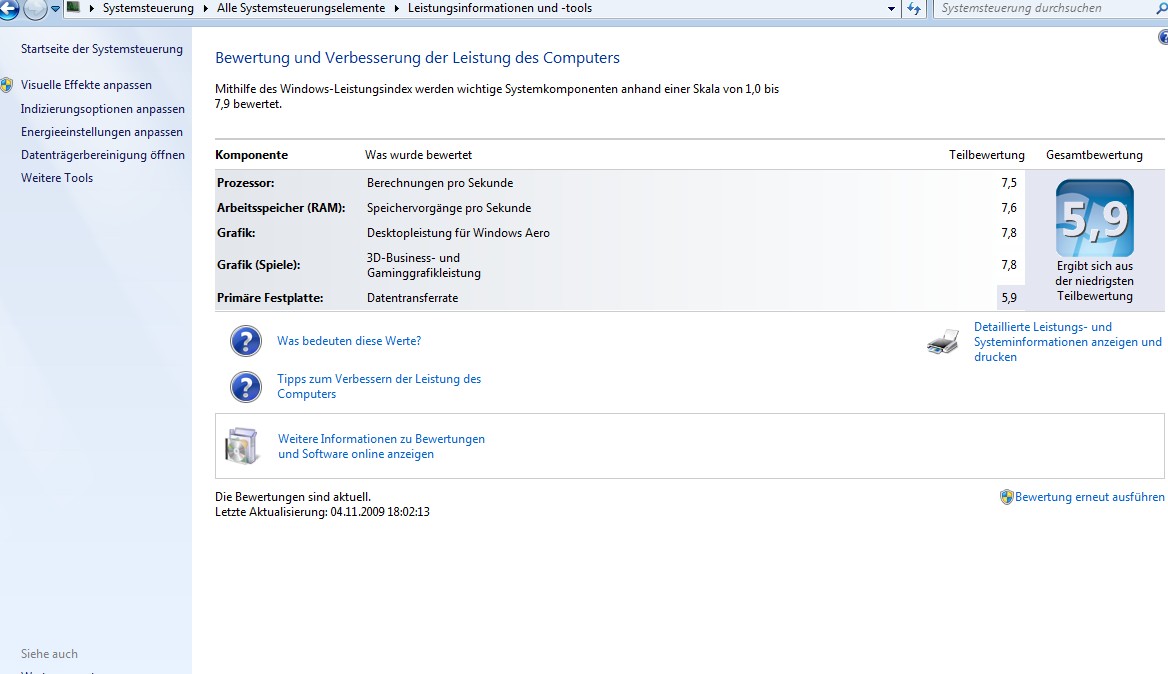Click question icon beside Was bedeuten diese Werte
Image resolution: width=1168 pixels, height=674 pixels.
click(x=245, y=341)
